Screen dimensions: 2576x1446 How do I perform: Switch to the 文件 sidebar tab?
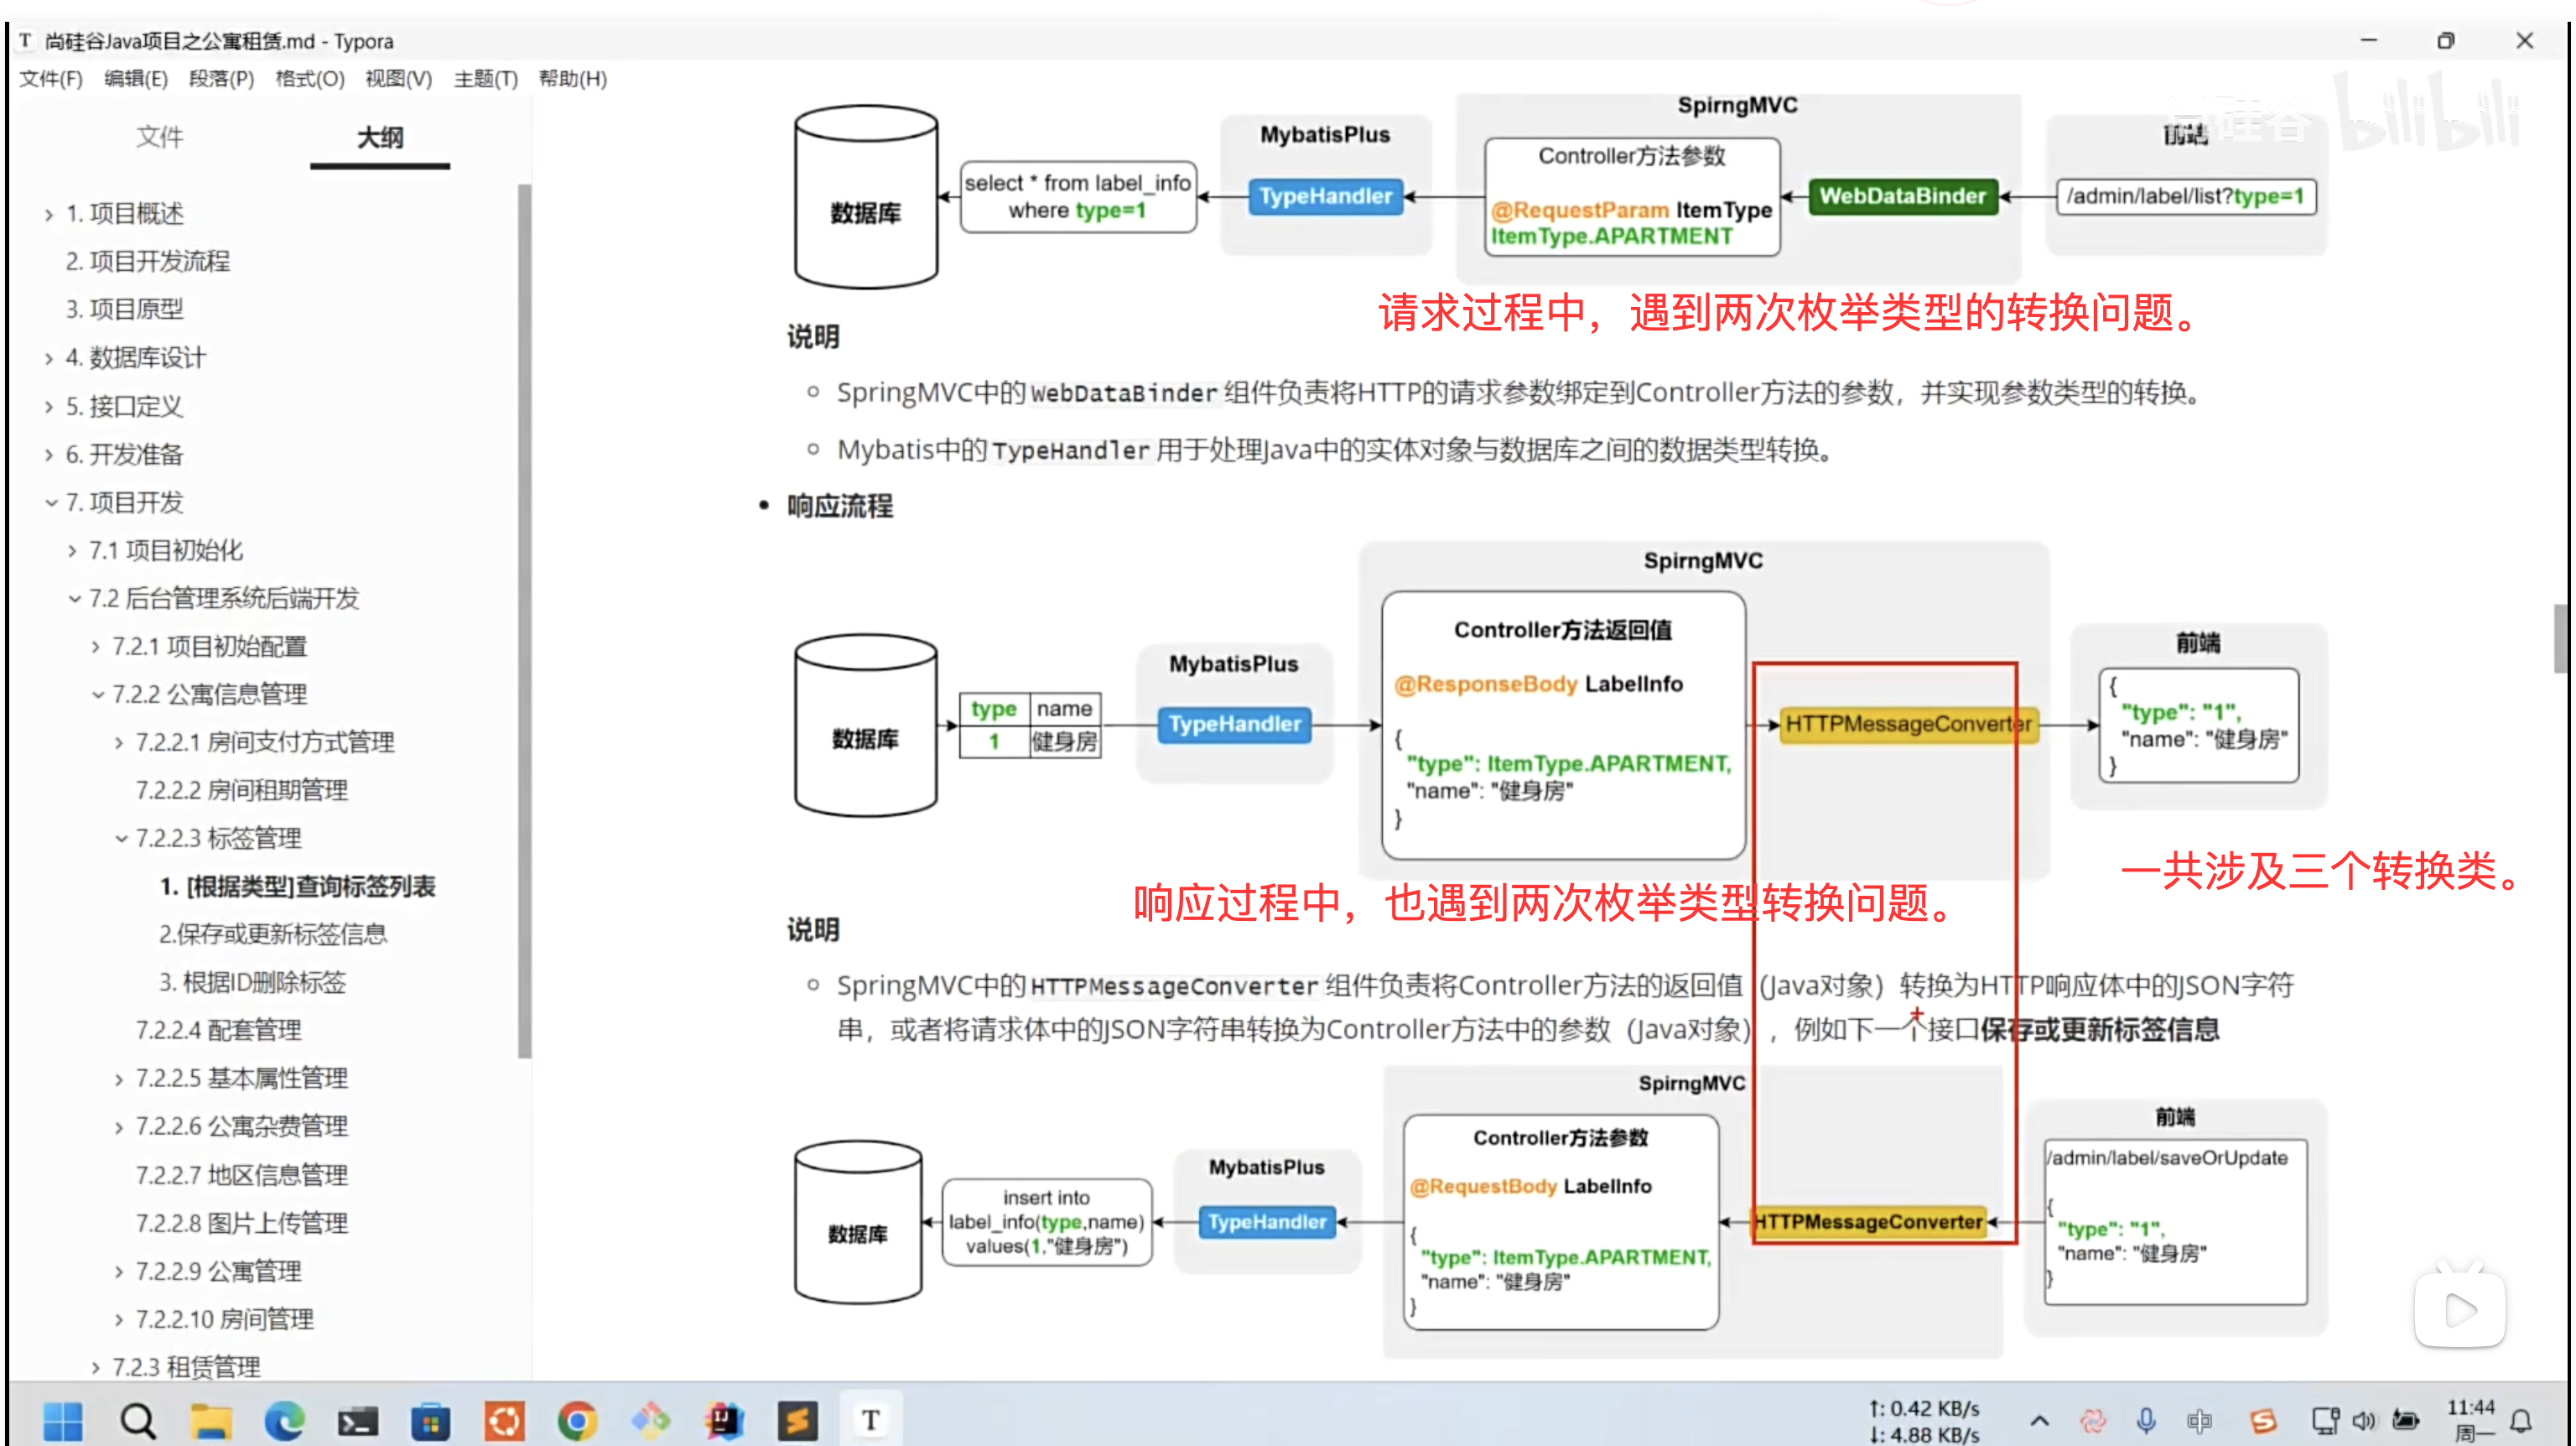(x=159, y=138)
